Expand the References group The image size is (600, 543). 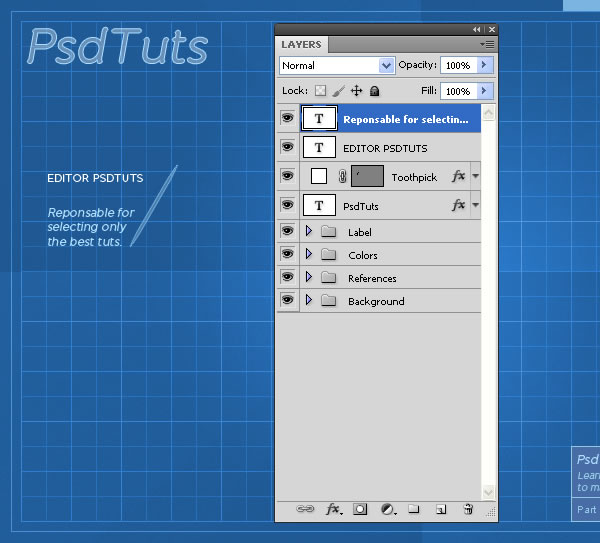[309, 277]
